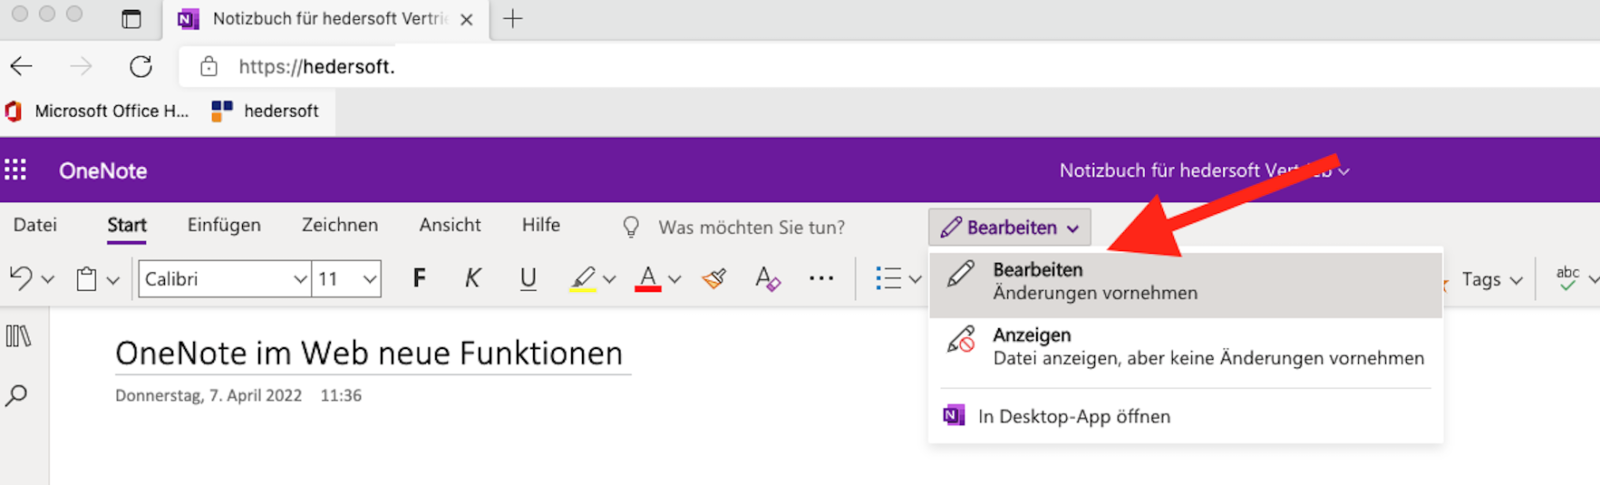This screenshot has width=1600, height=485.
Task: Click the search magnifier in sidebar
Action: point(16,396)
